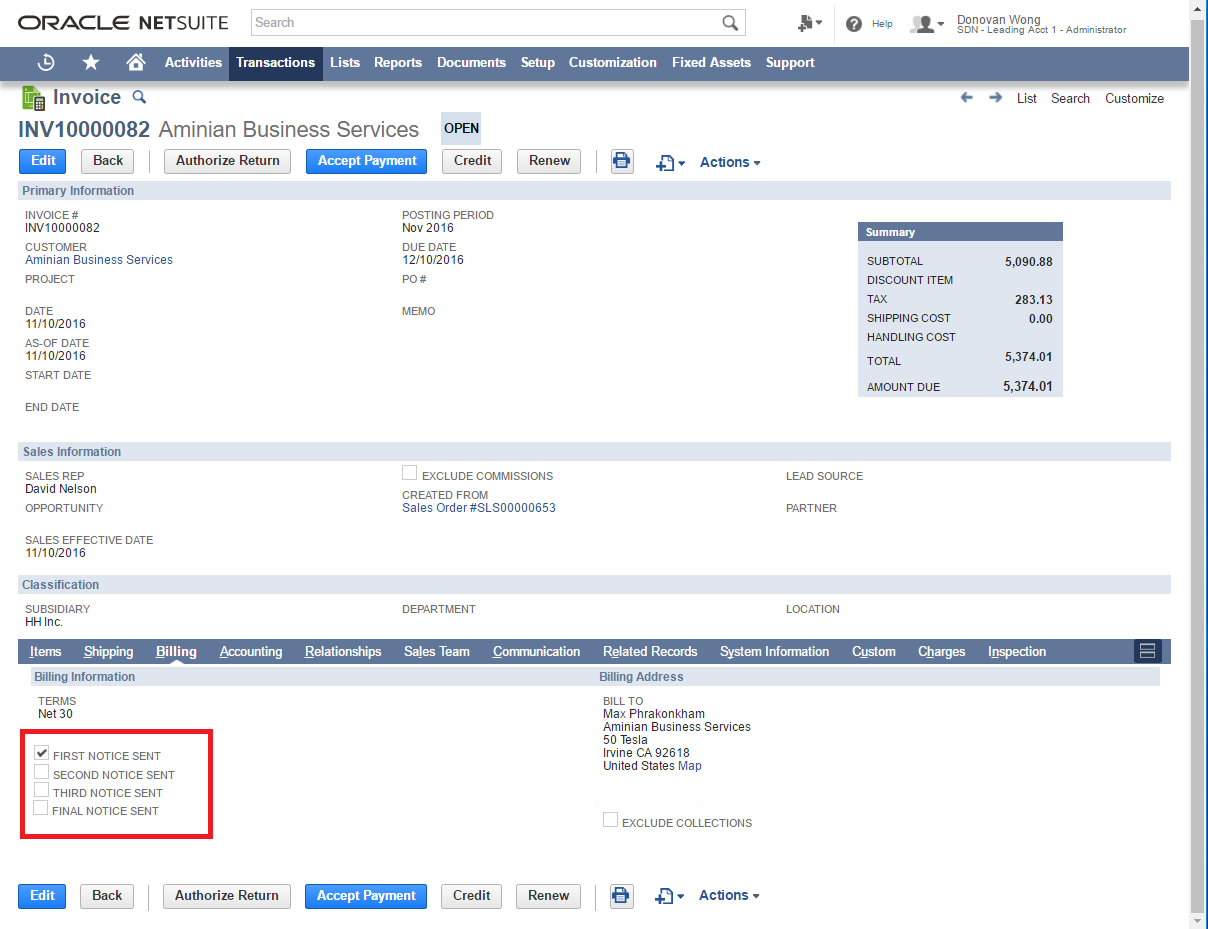Image resolution: width=1208 pixels, height=929 pixels.
Task: Open Sales Order #SLS00000653 link
Action: pos(479,508)
